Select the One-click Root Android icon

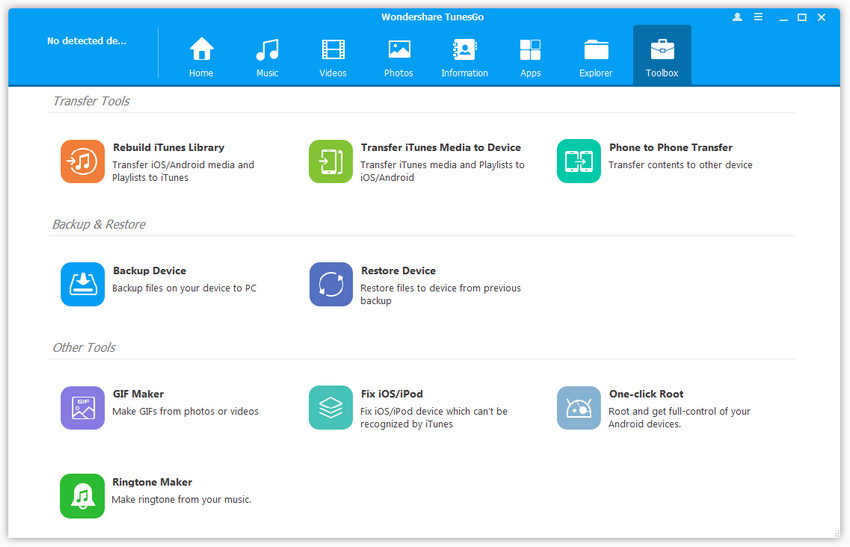[x=578, y=408]
